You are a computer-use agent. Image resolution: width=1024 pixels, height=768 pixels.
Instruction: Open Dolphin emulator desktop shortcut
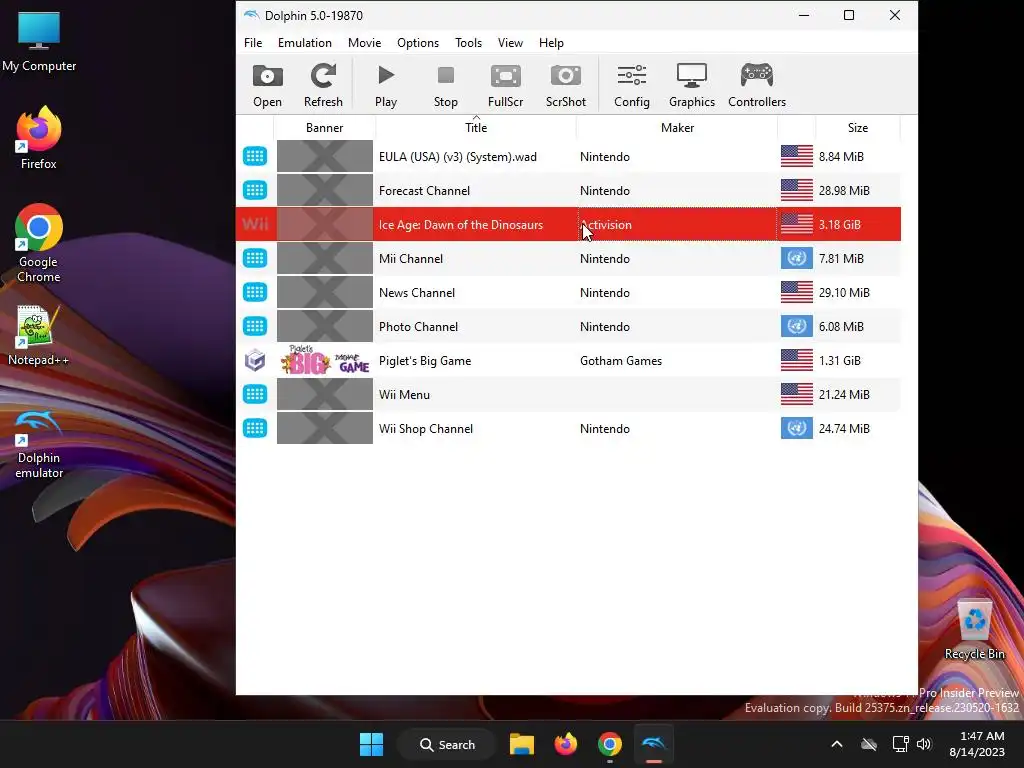point(39,444)
